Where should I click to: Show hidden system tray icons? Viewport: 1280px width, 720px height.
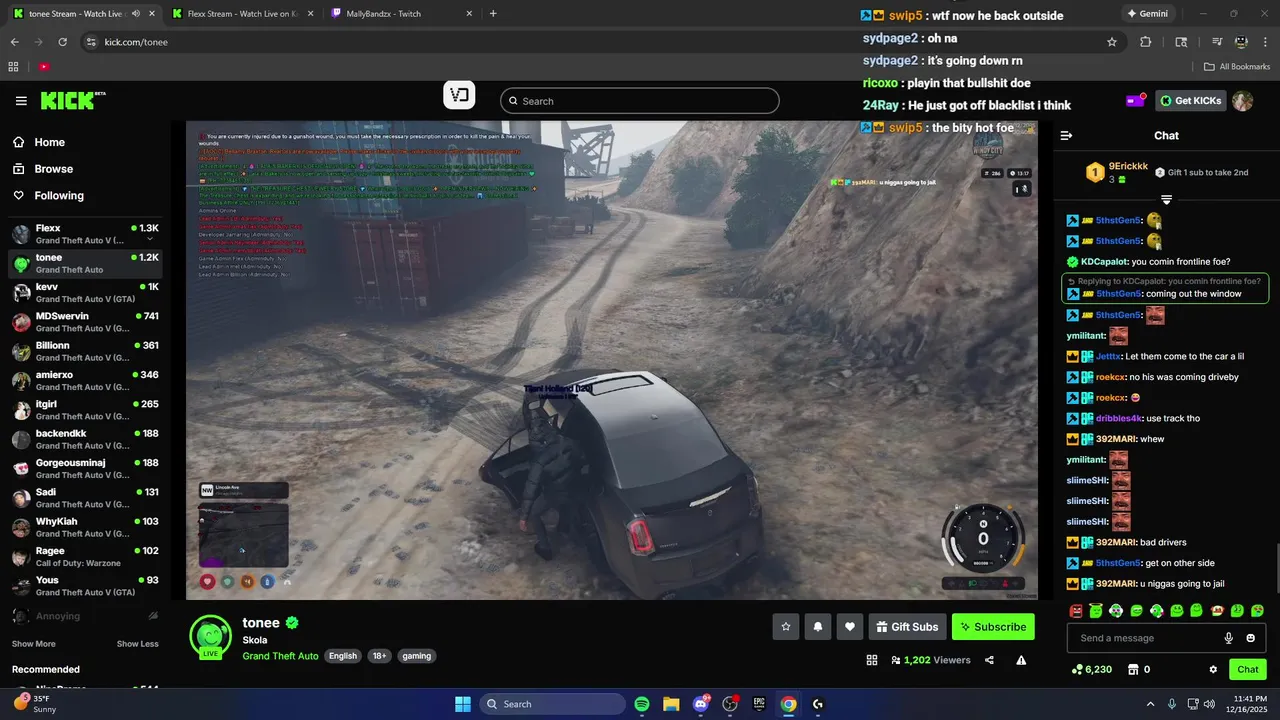coord(1150,704)
